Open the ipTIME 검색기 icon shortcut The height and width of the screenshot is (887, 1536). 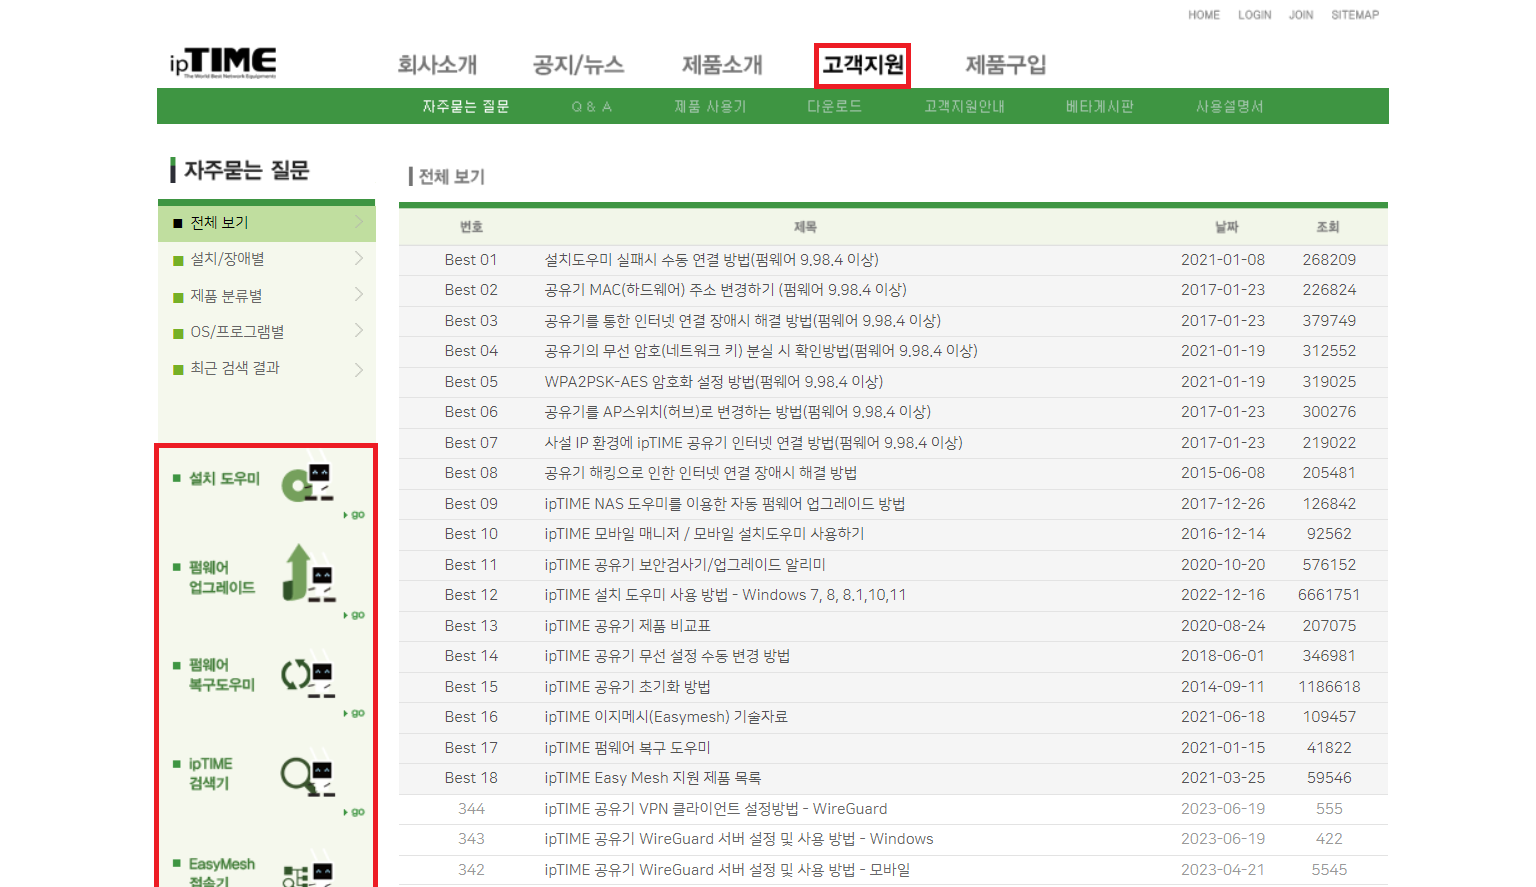[308, 775]
